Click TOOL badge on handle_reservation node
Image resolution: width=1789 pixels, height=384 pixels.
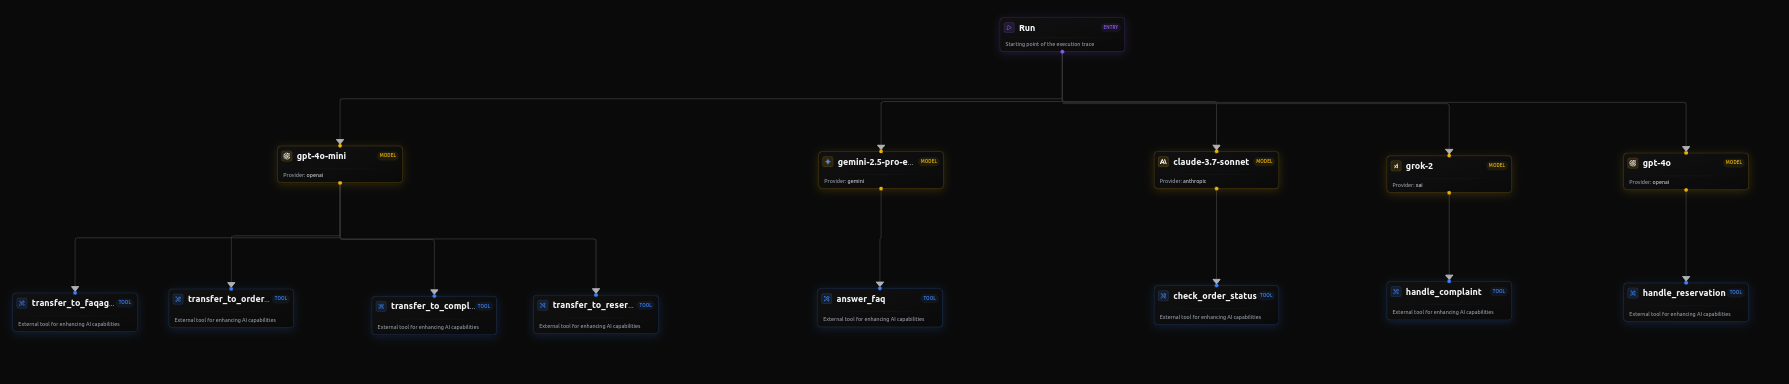(1736, 292)
